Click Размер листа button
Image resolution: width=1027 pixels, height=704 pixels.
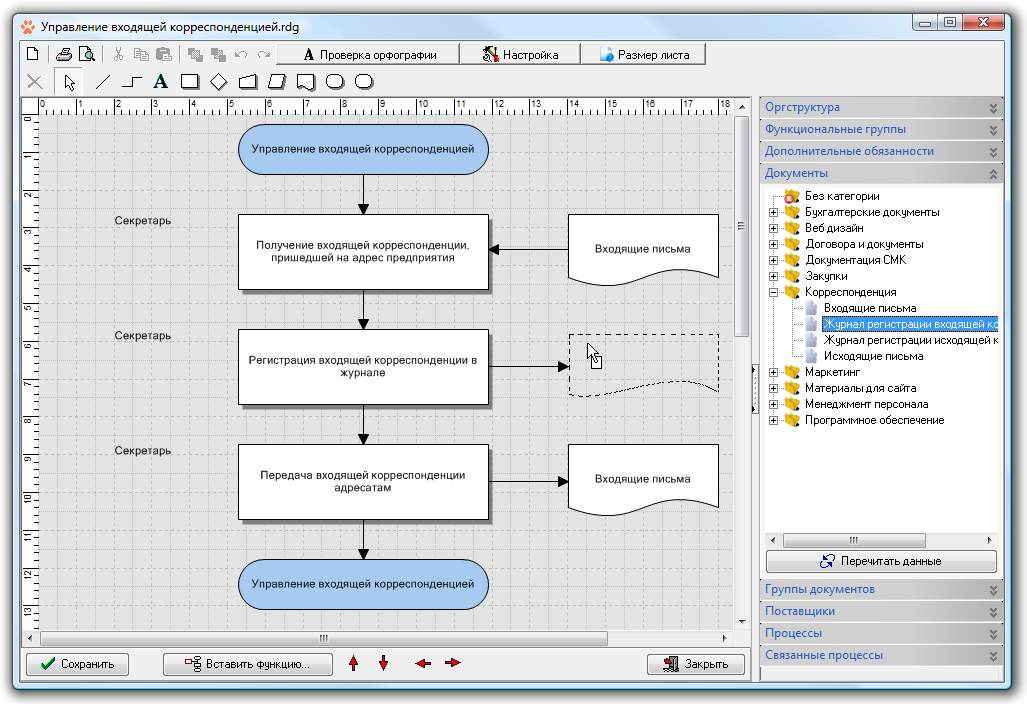644,54
